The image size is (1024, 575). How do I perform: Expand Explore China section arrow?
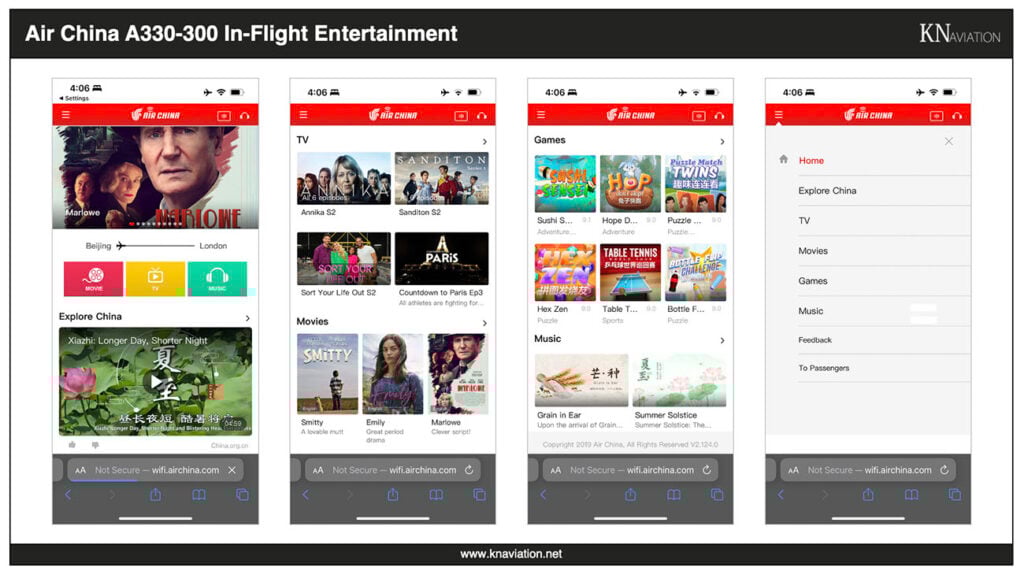point(248,318)
